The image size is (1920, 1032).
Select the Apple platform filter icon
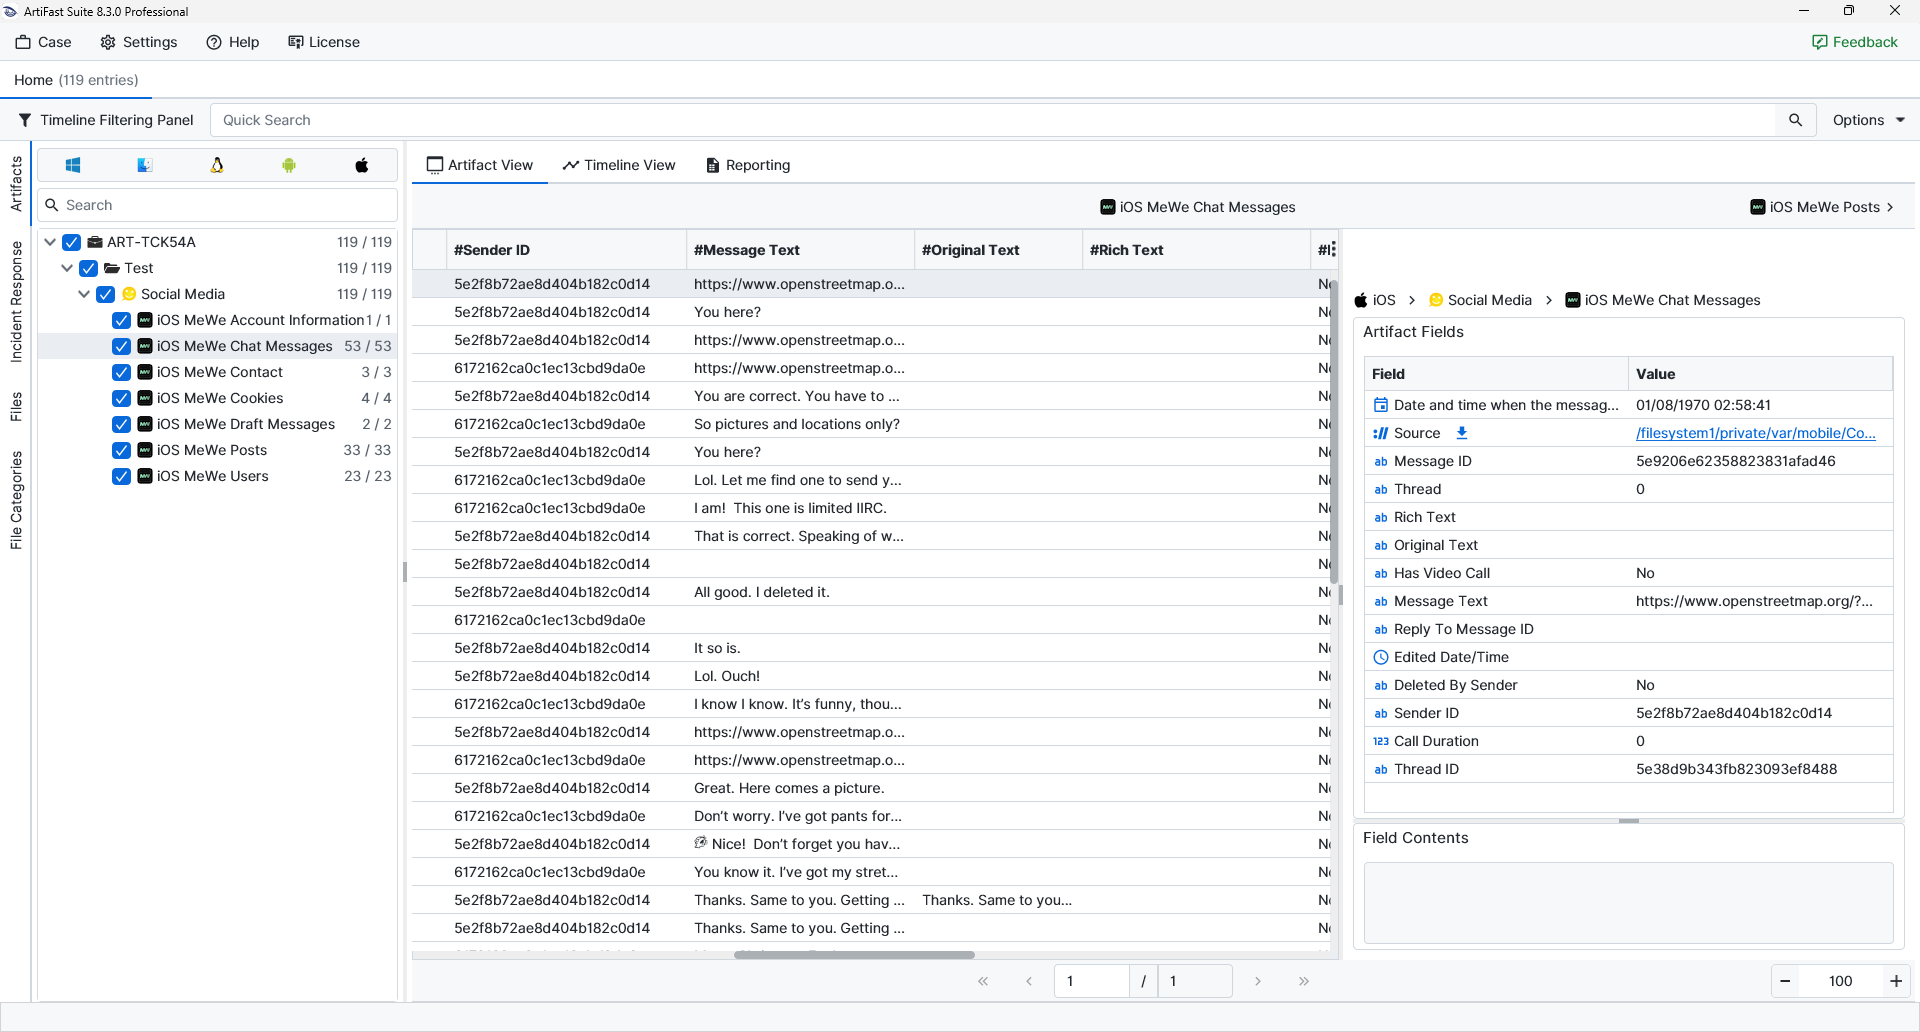click(x=362, y=165)
